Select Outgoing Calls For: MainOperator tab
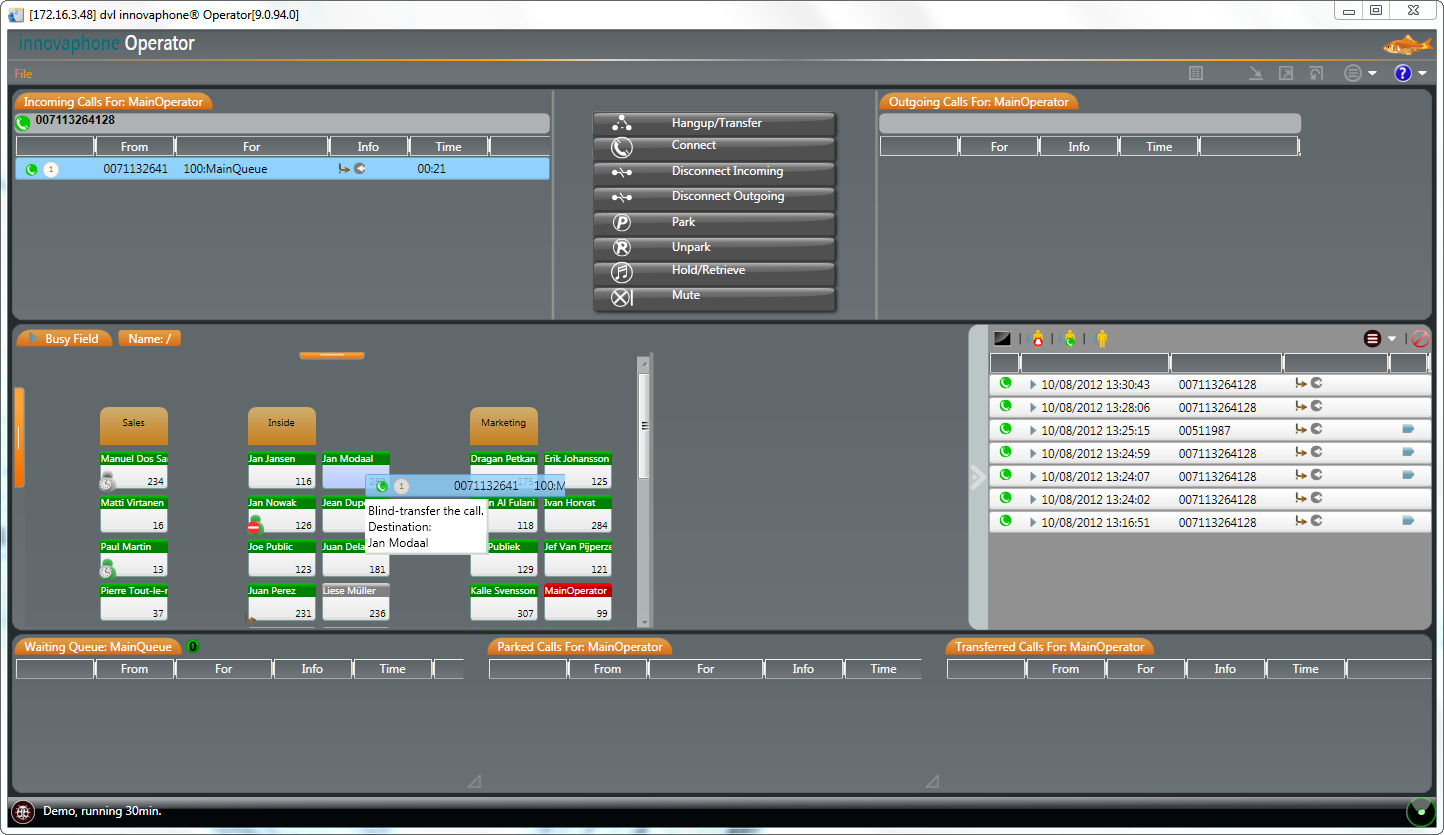Screen dimensions: 1444x835 coord(979,101)
